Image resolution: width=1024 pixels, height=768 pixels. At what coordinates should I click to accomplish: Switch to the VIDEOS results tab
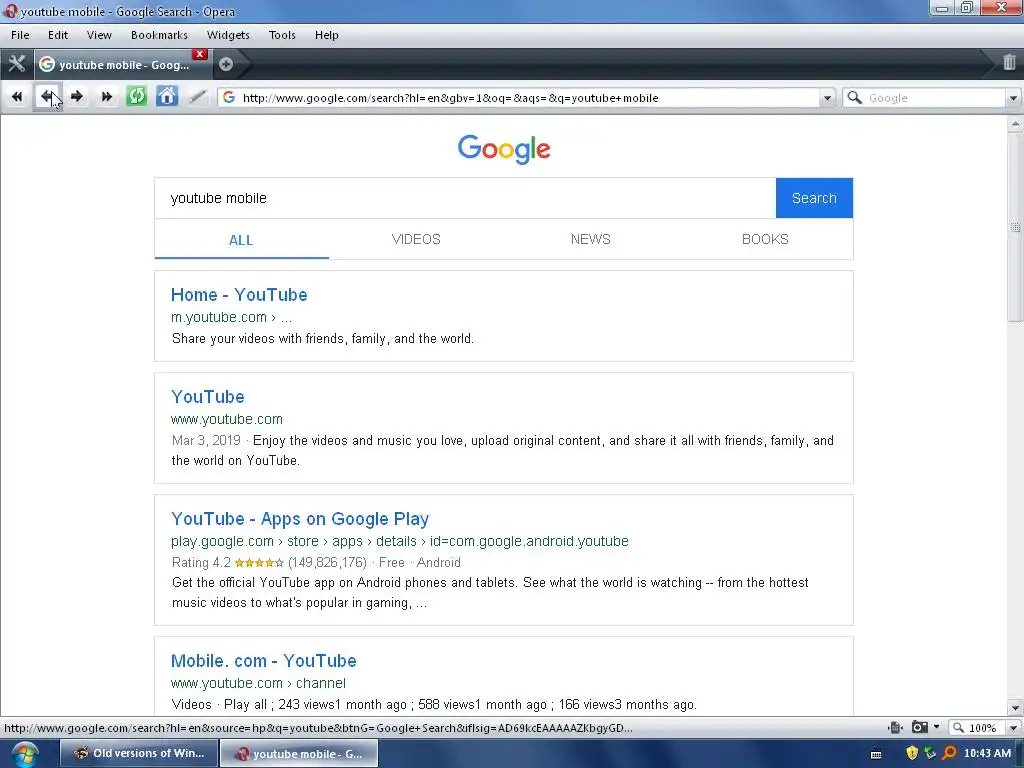tap(416, 239)
